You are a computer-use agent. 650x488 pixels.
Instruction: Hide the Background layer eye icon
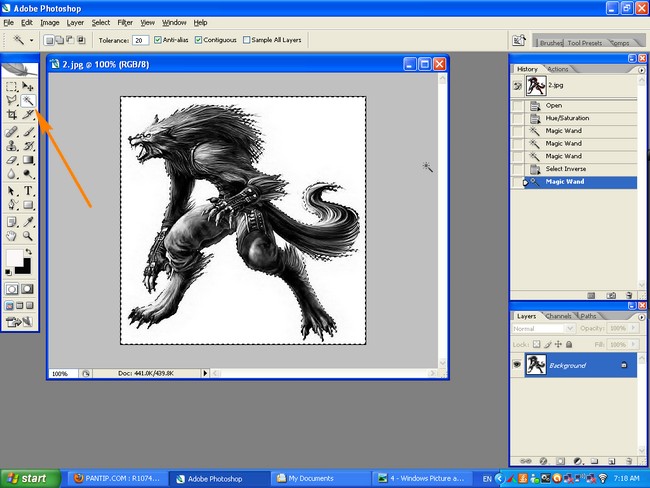click(517, 365)
